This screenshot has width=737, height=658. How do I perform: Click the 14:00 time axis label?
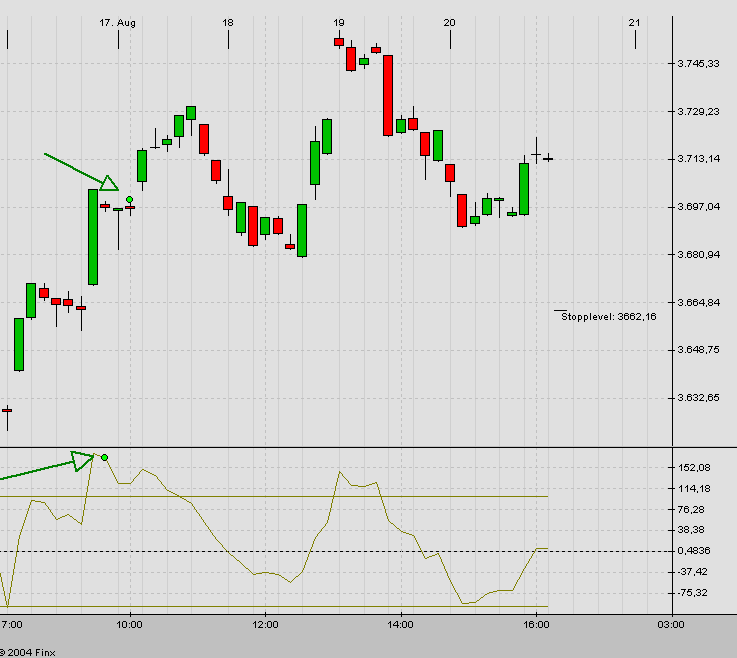click(x=400, y=625)
